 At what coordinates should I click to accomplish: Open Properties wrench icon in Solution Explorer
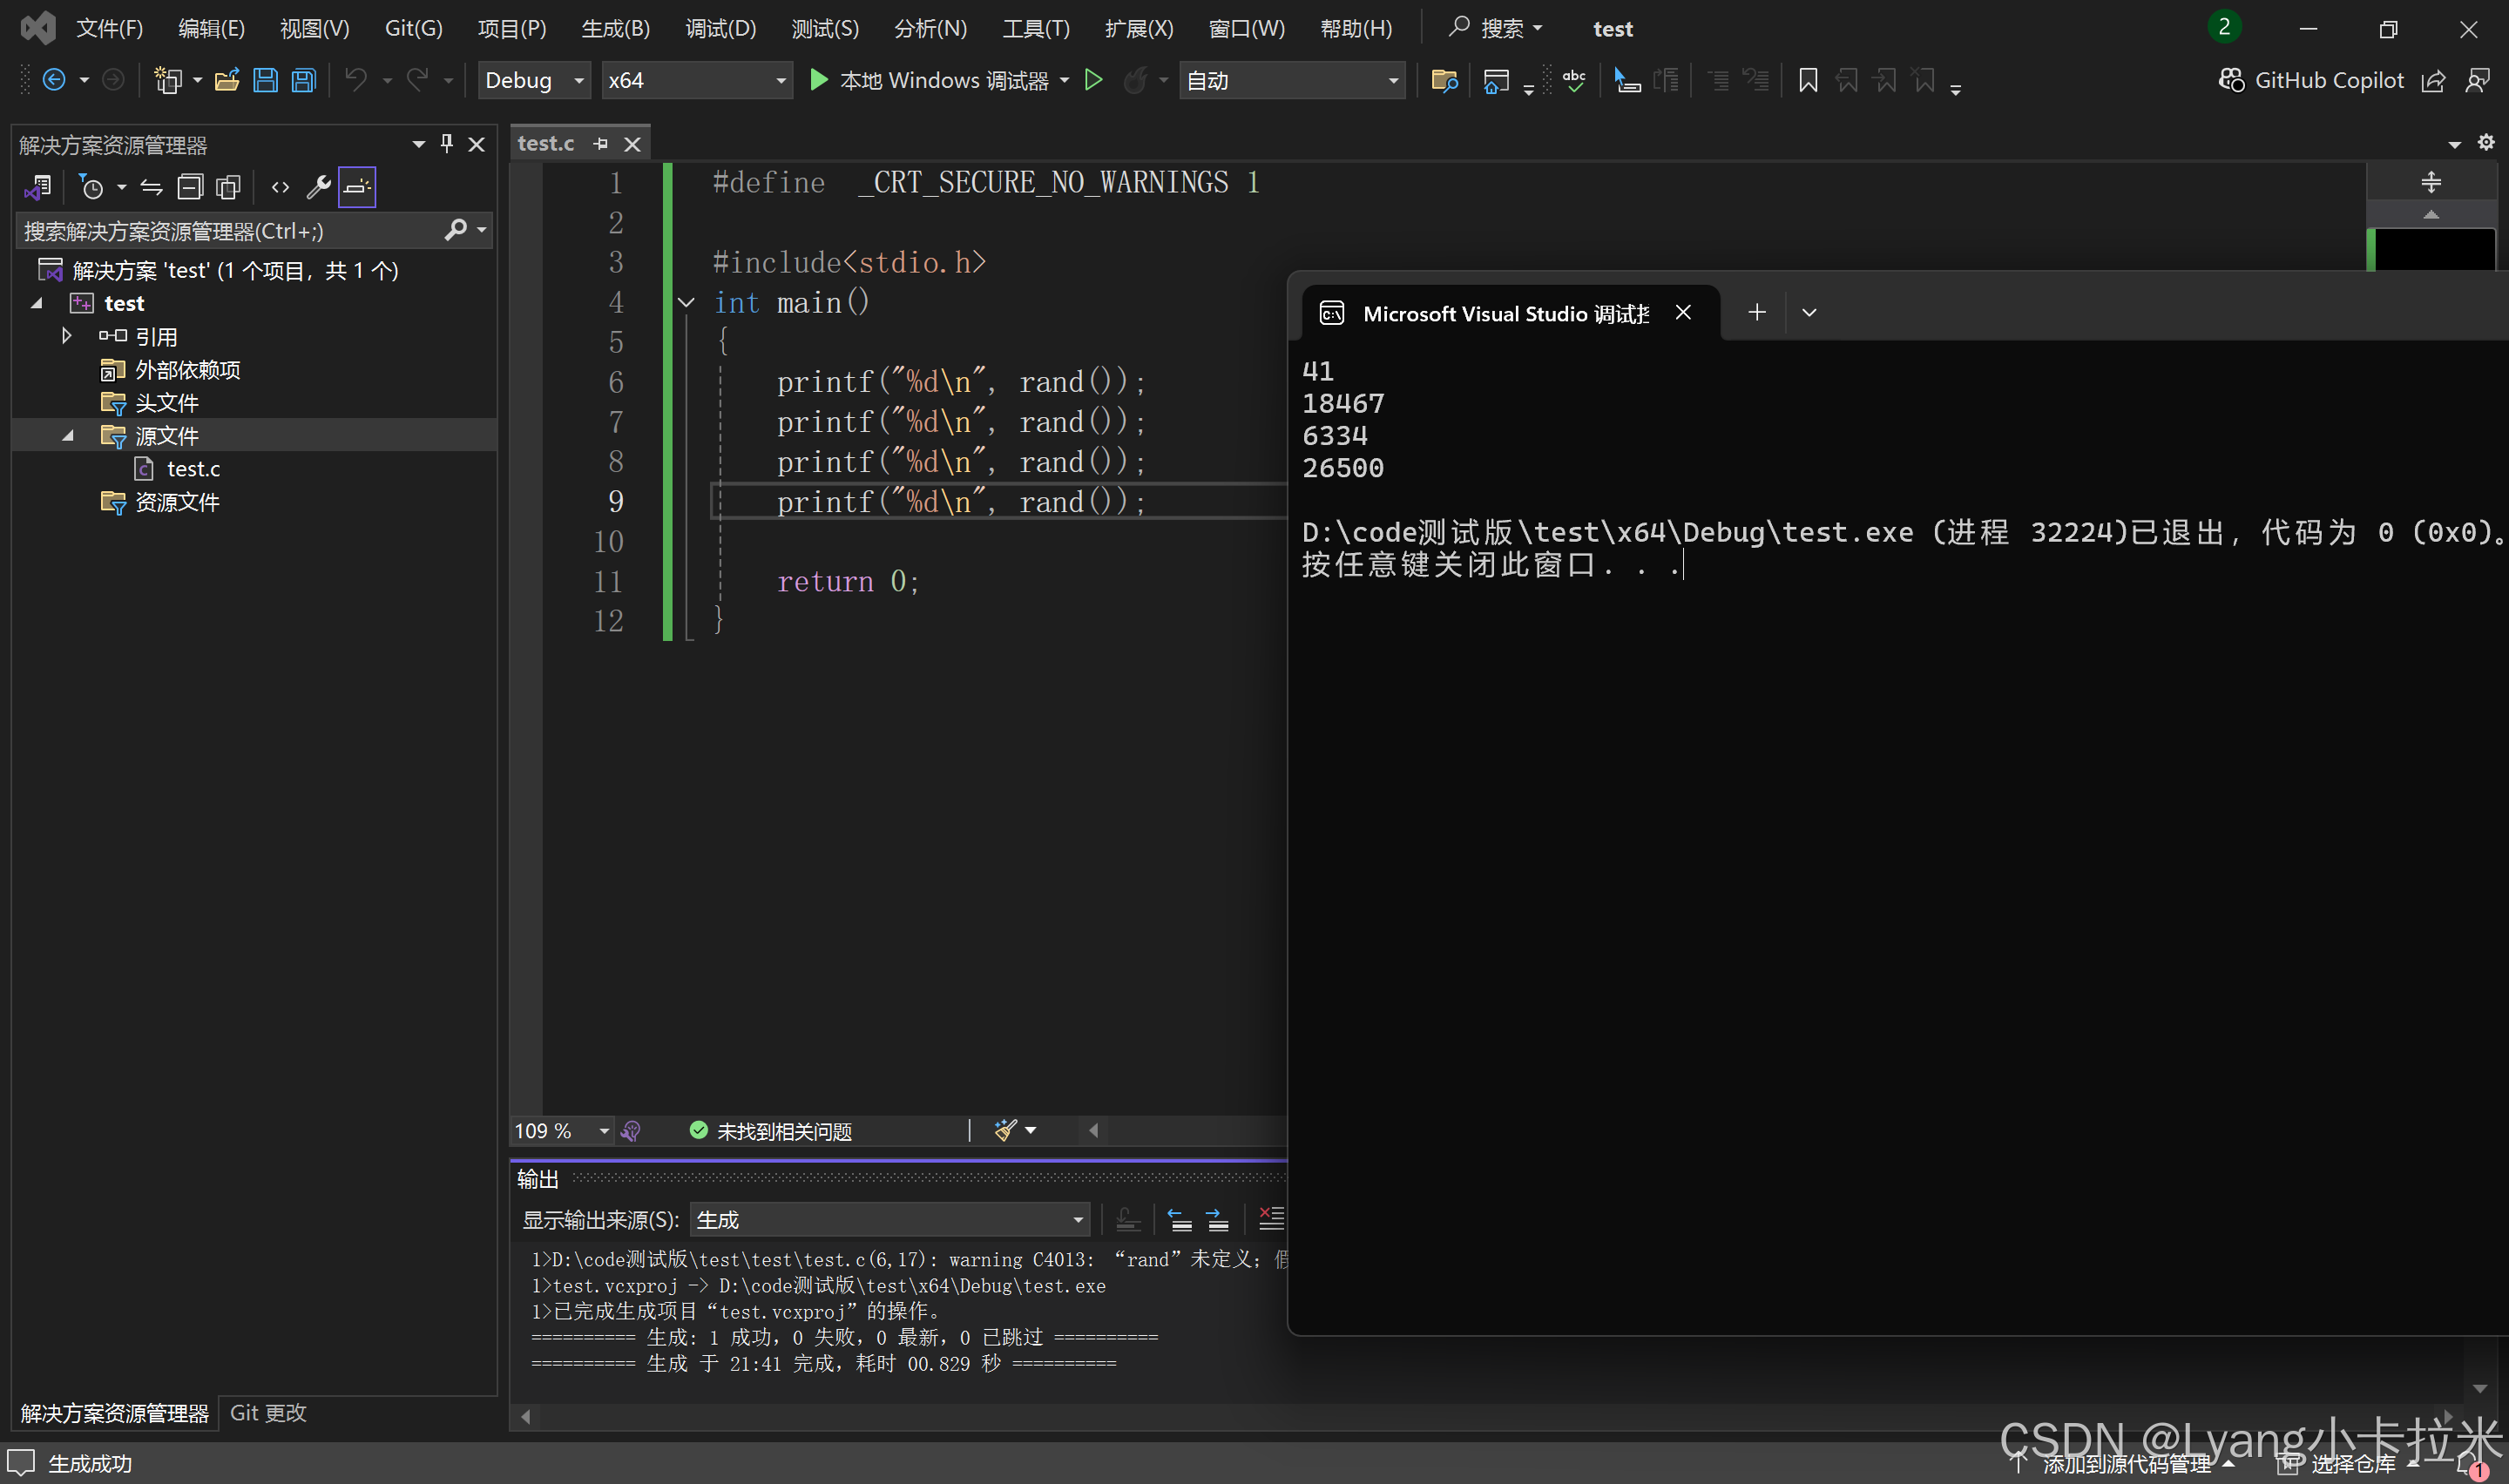coord(318,187)
